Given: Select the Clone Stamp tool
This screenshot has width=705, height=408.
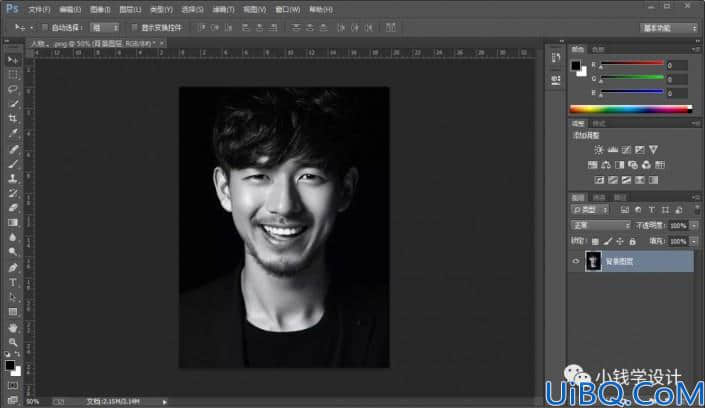Looking at the screenshot, I should pos(13,179).
